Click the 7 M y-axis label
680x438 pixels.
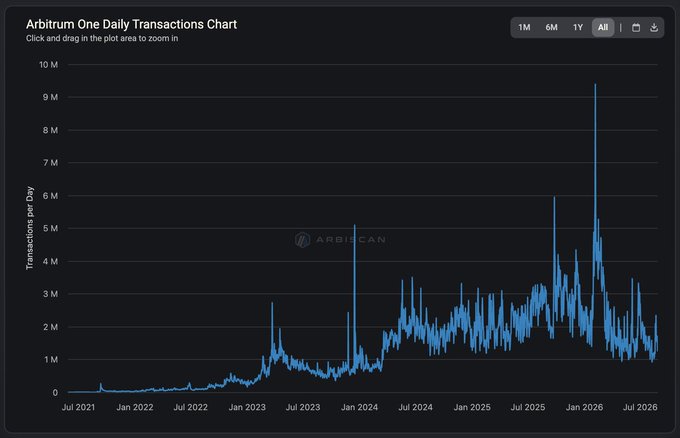coord(50,163)
